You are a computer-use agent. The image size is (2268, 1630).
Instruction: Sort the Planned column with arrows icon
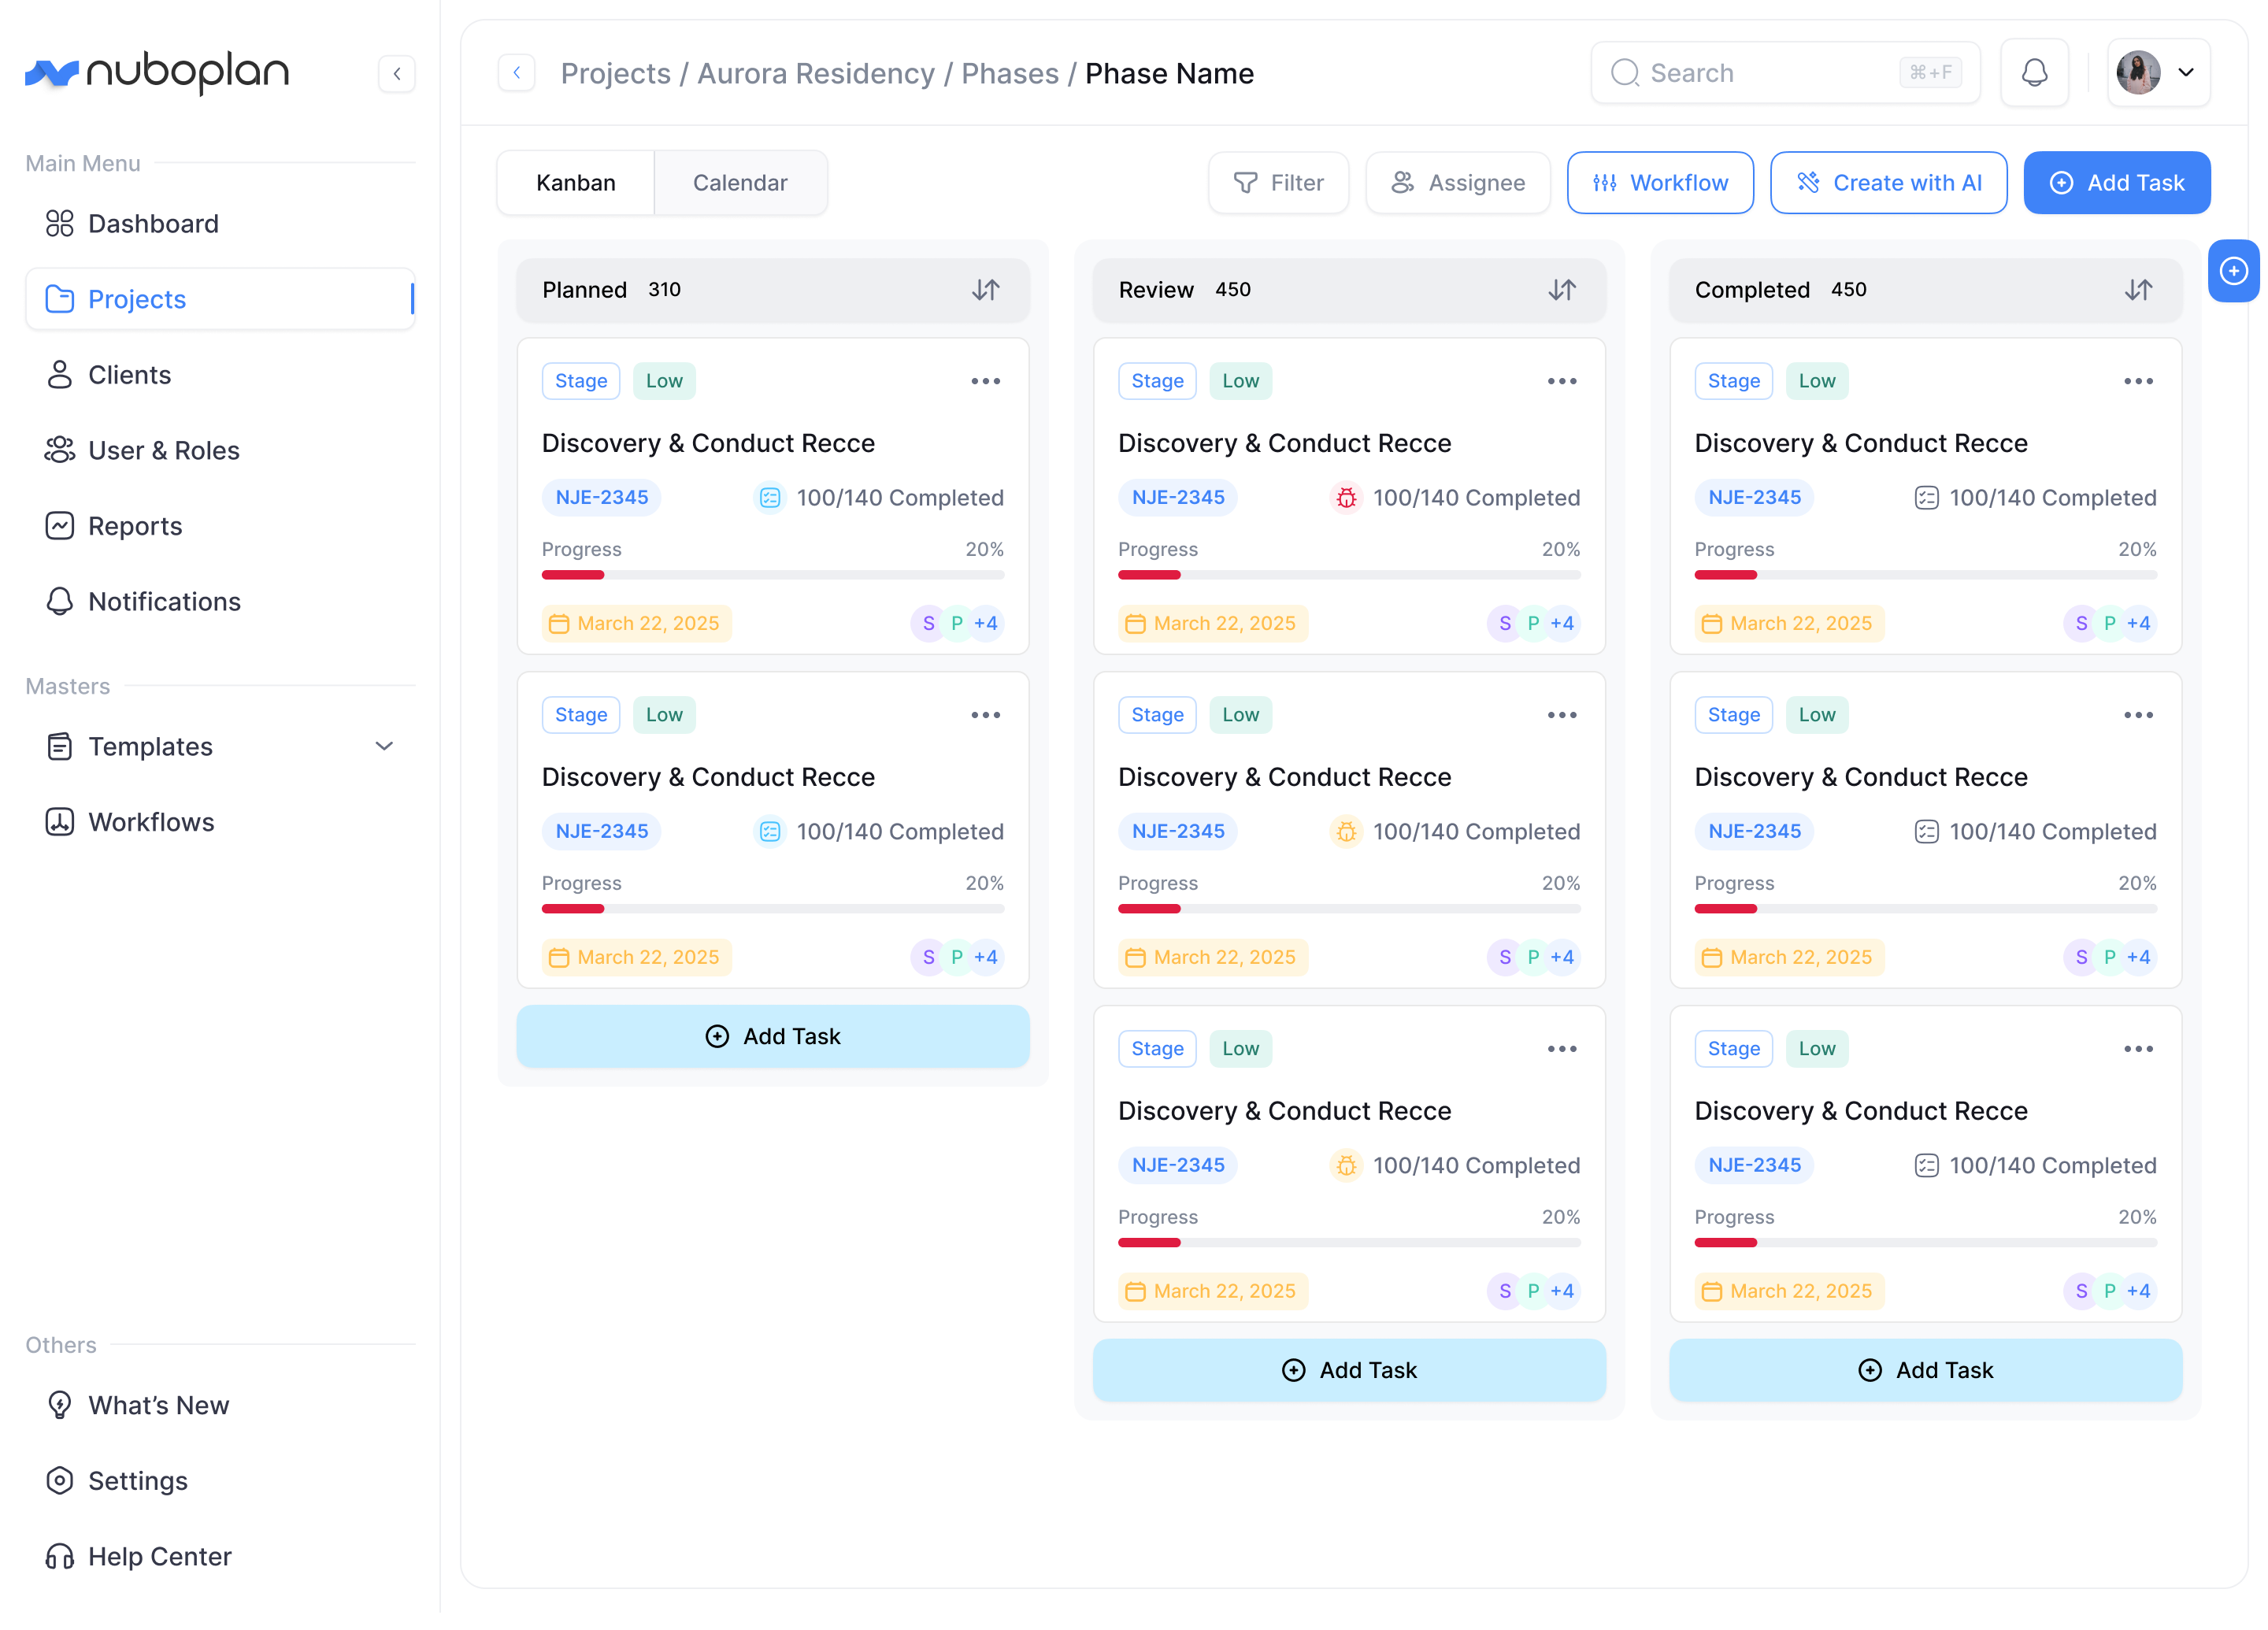coord(985,290)
